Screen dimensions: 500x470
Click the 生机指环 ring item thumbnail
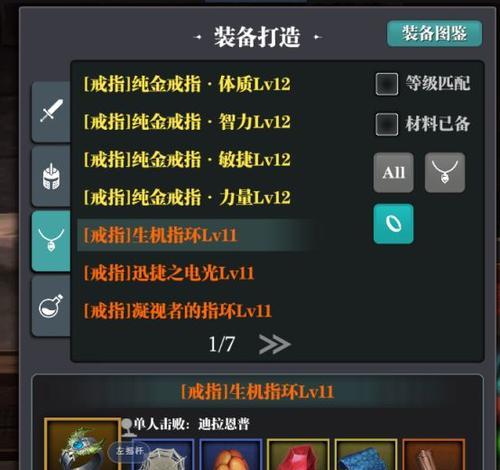82,445
